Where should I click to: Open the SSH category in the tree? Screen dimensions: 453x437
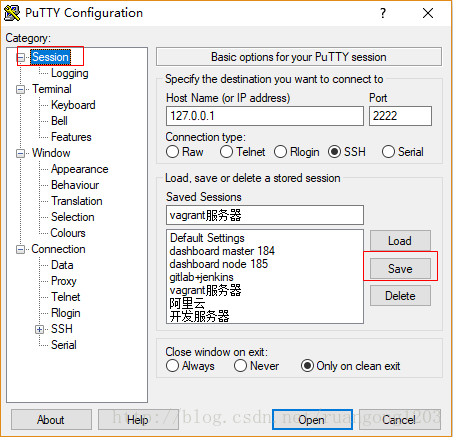pyautogui.click(x=62, y=329)
